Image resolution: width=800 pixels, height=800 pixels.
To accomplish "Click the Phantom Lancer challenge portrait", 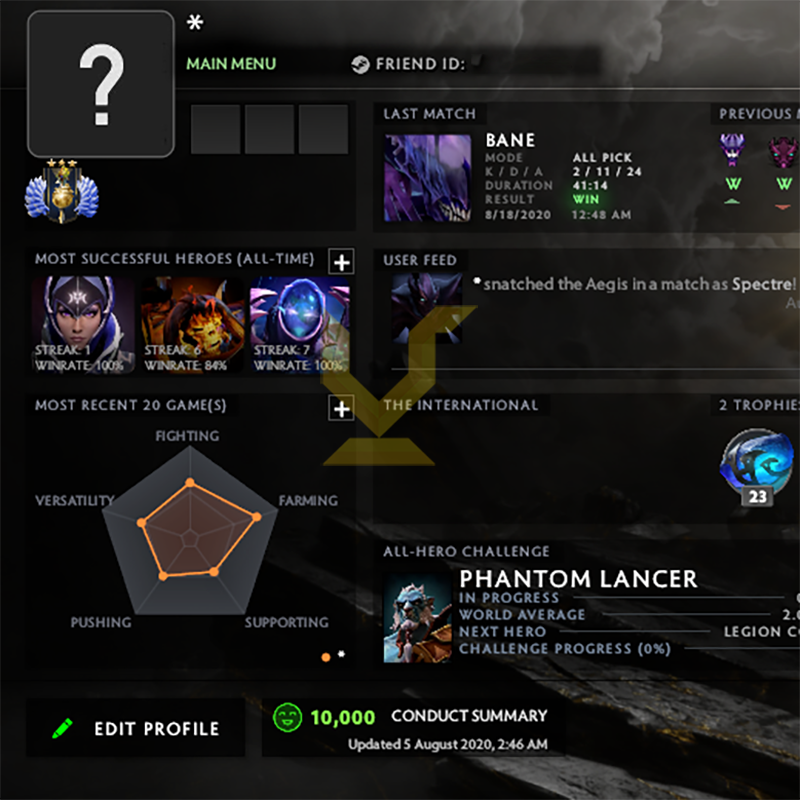I will point(417,617).
